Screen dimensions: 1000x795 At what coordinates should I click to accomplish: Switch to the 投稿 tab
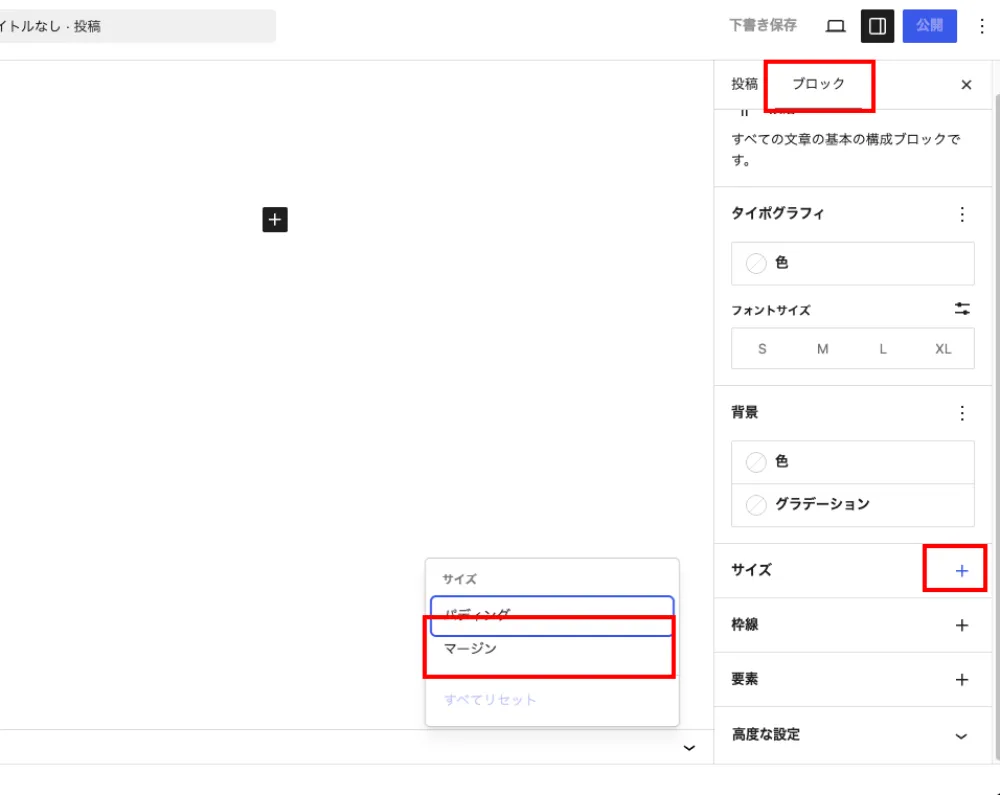pos(744,84)
